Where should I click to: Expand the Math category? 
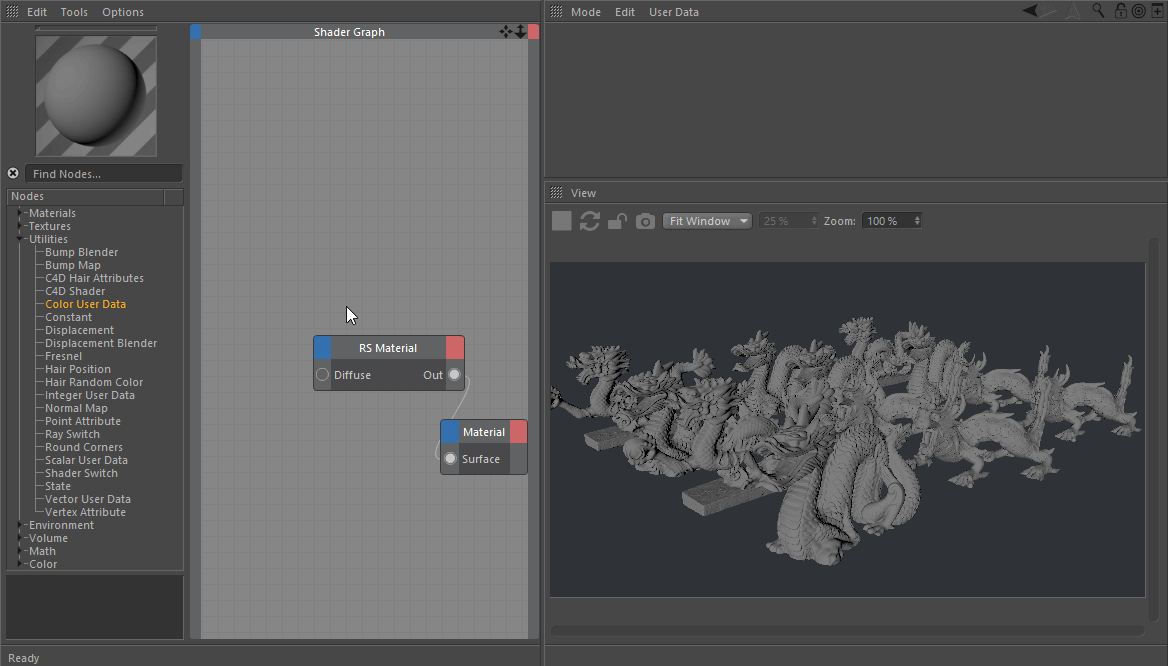tap(19, 551)
